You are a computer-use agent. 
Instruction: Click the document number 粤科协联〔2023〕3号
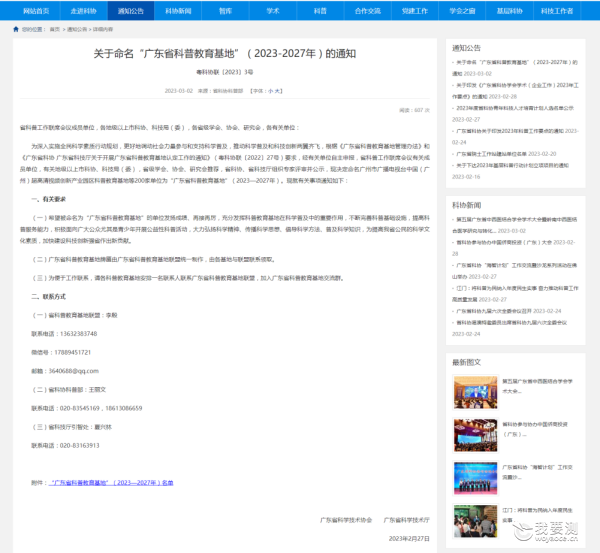pos(225,72)
